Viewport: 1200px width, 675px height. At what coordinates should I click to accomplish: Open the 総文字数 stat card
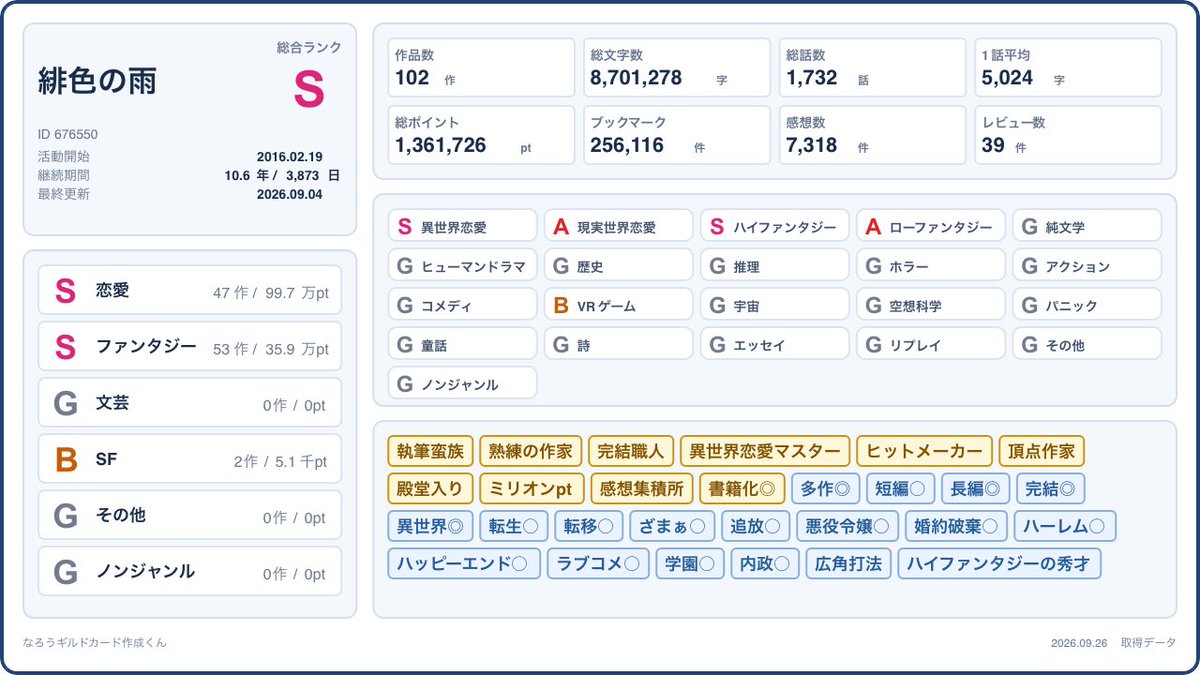click(x=677, y=68)
